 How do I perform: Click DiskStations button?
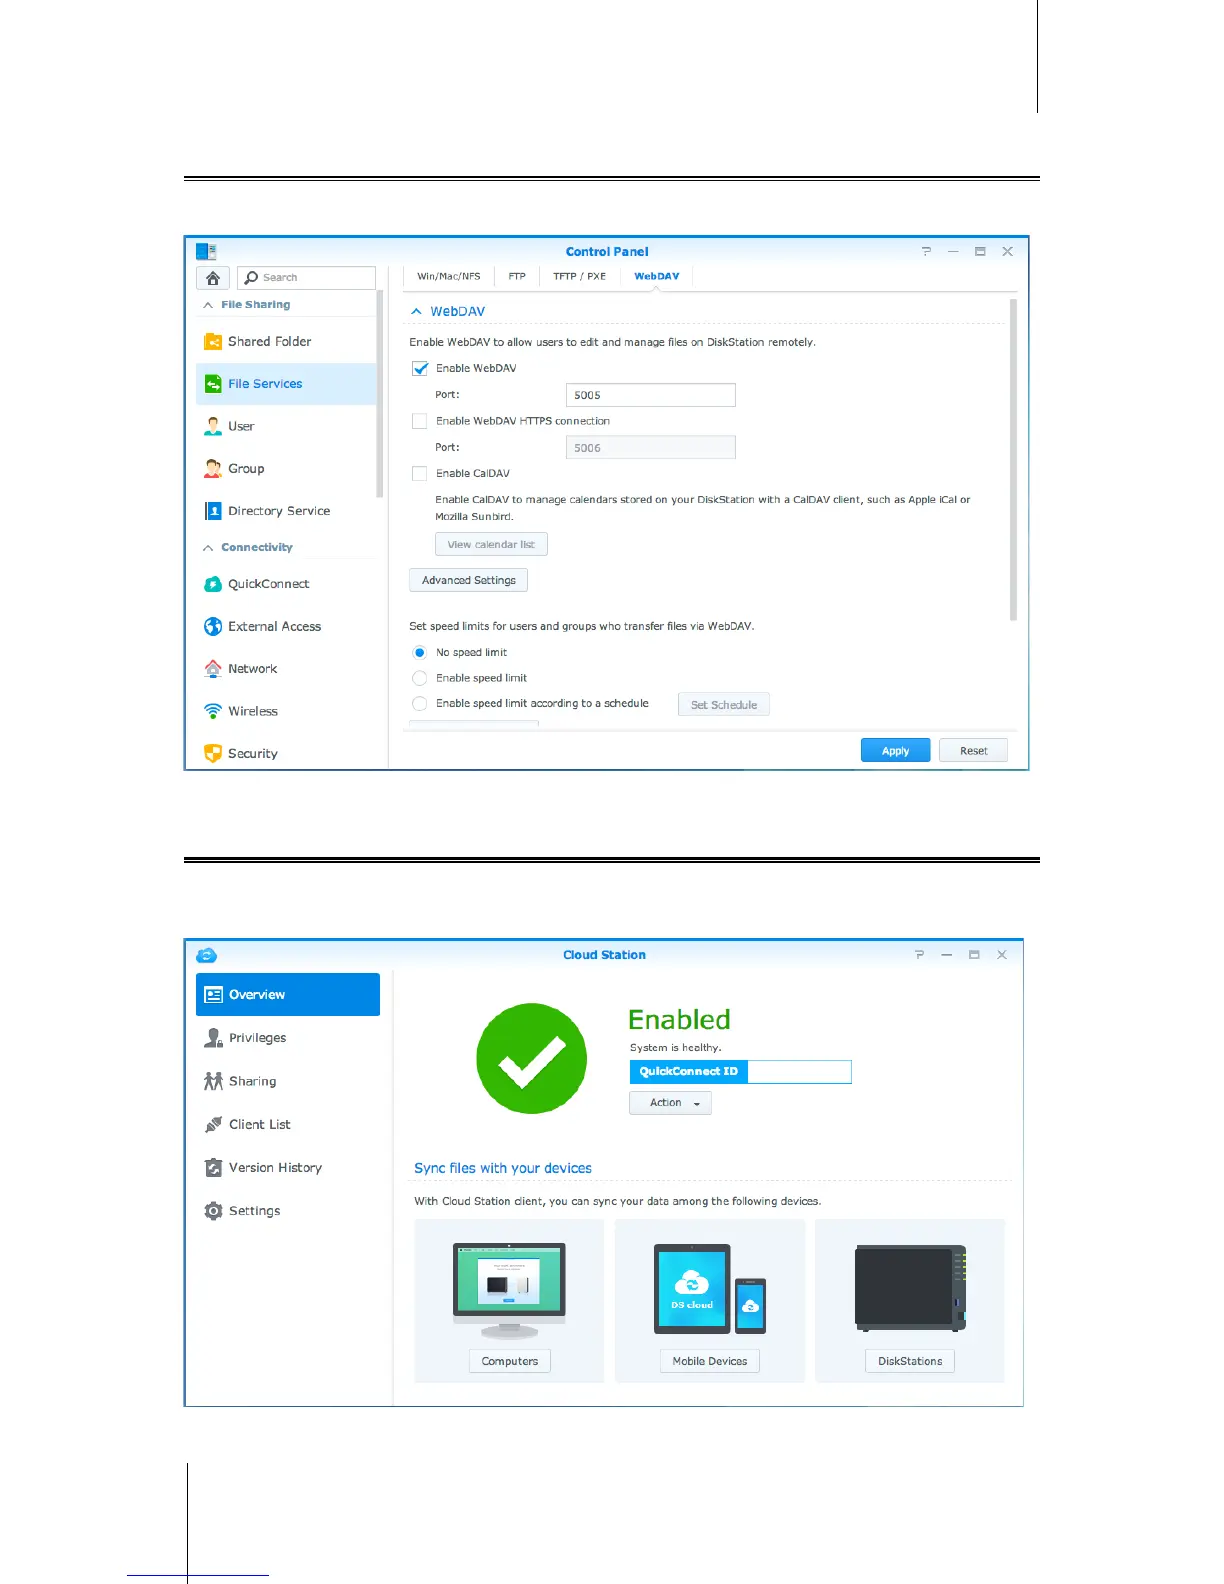click(x=910, y=1361)
